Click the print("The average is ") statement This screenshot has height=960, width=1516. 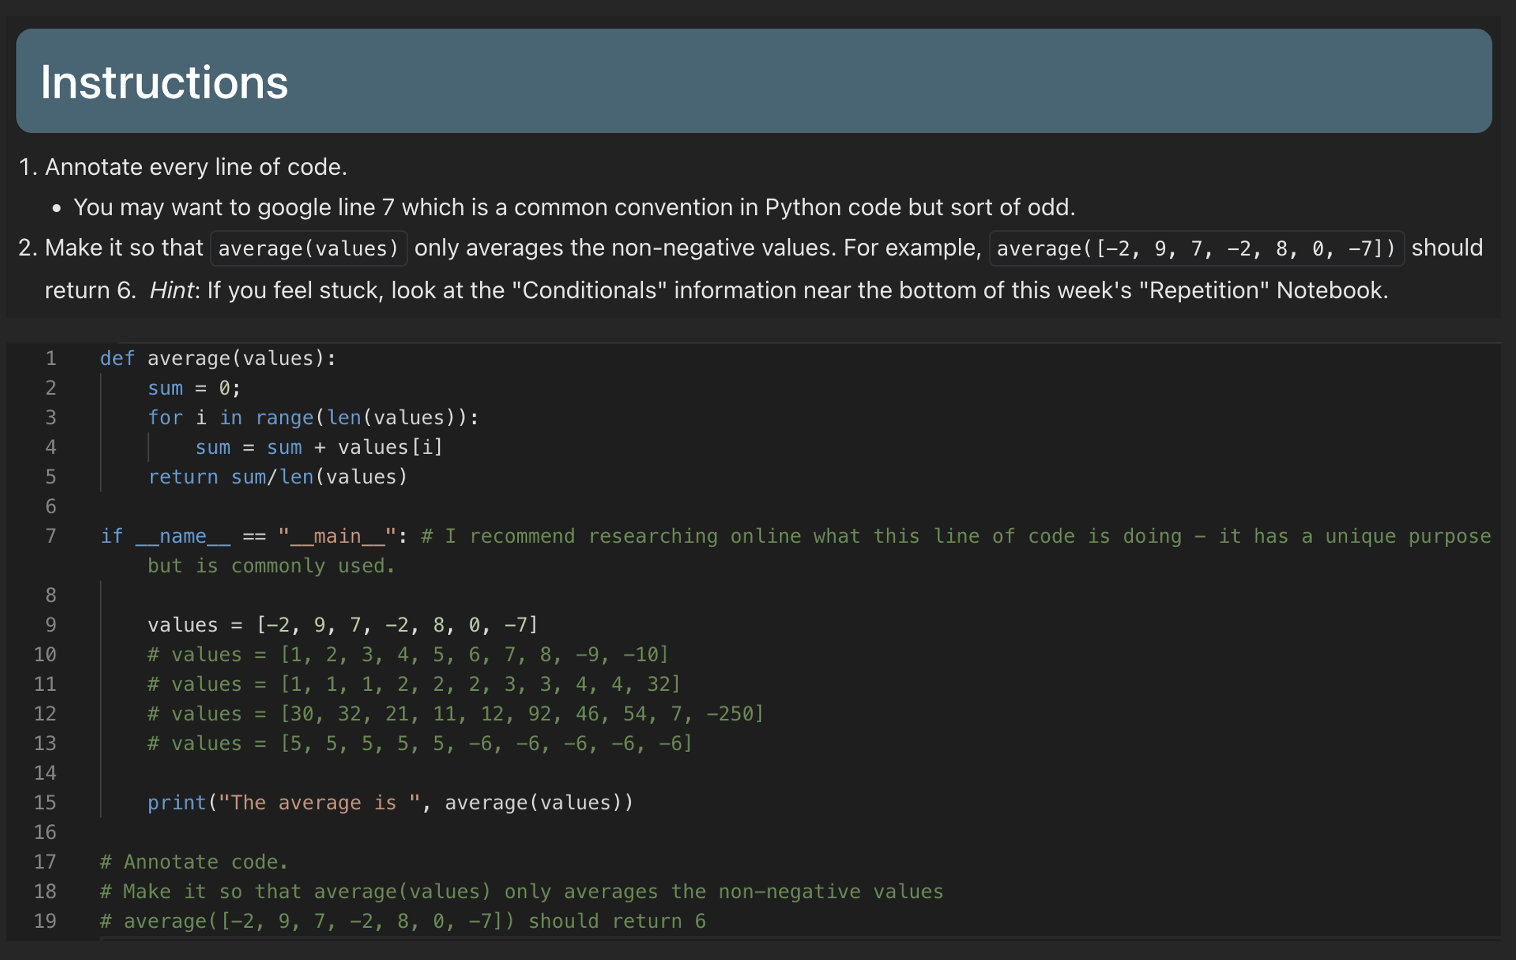(390, 802)
